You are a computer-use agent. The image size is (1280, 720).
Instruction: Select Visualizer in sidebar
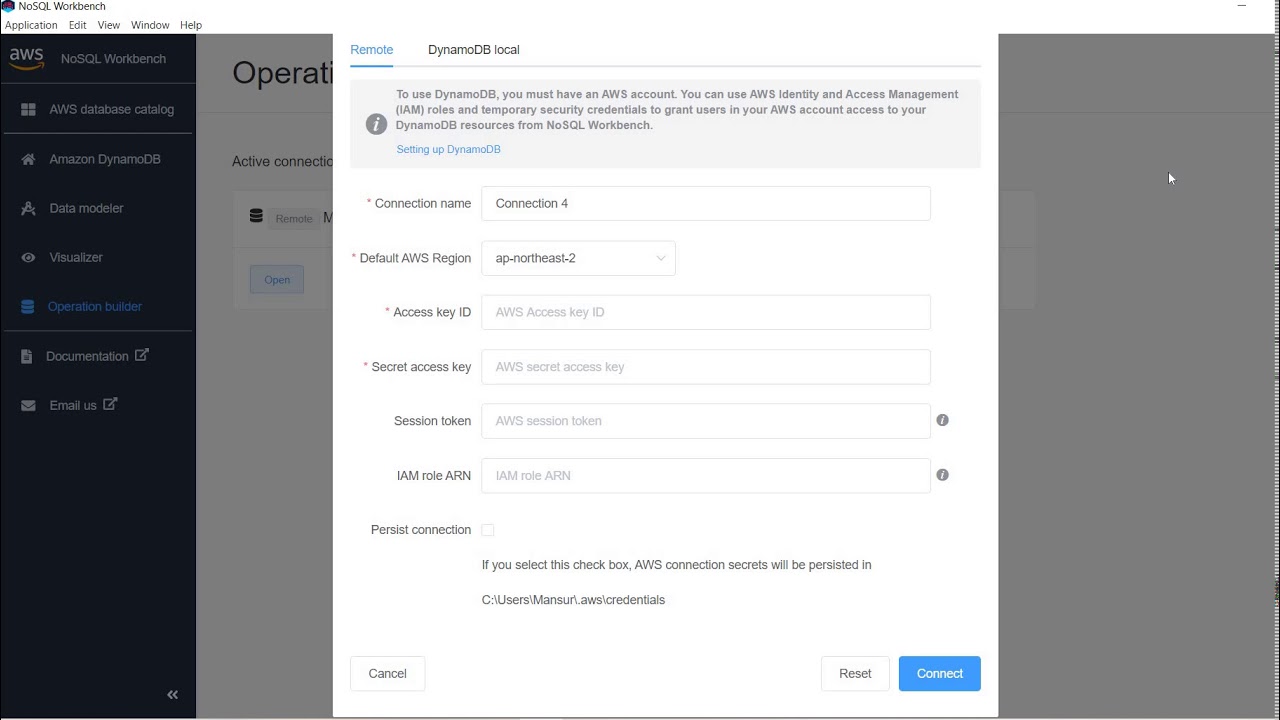[x=98, y=257]
